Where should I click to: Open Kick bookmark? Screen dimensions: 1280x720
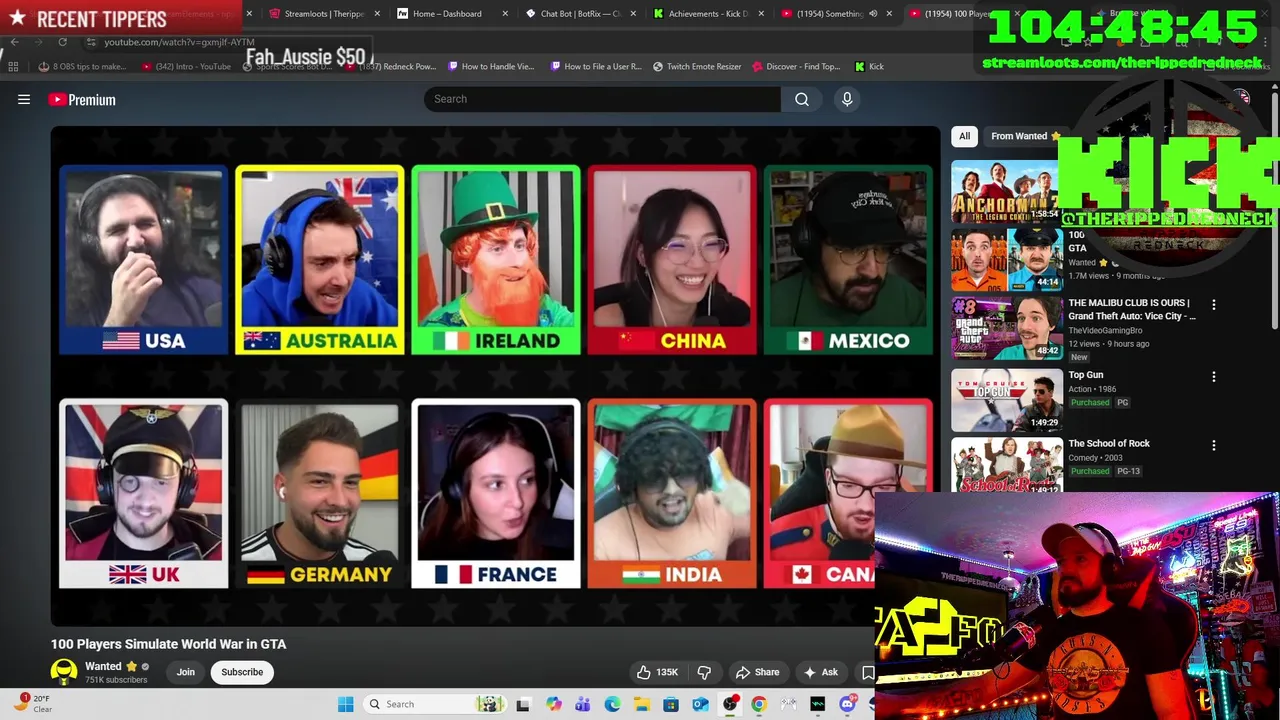point(869,66)
